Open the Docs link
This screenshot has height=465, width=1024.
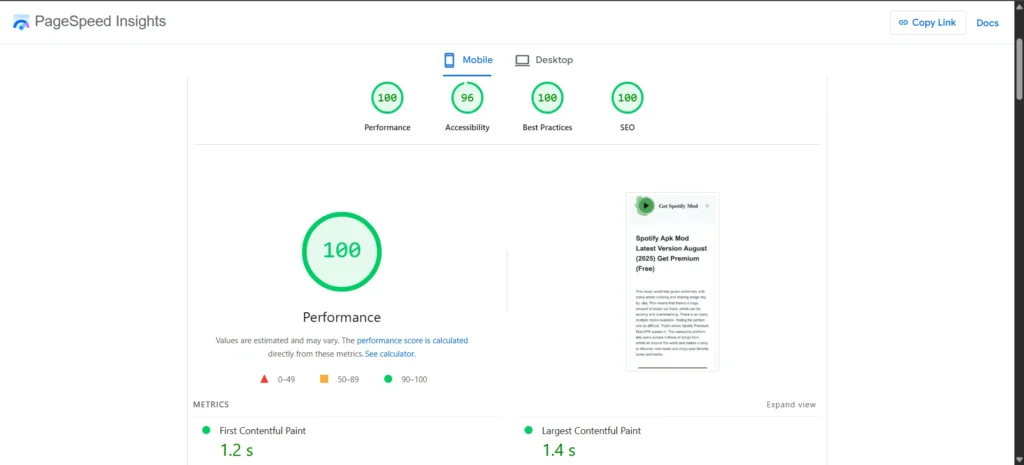tap(987, 23)
